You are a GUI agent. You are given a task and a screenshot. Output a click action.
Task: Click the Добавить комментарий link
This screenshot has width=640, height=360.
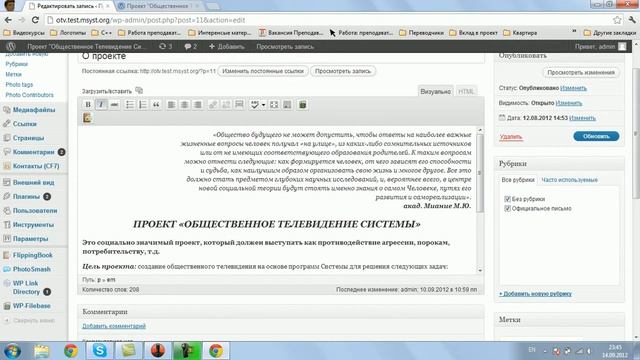point(114,326)
